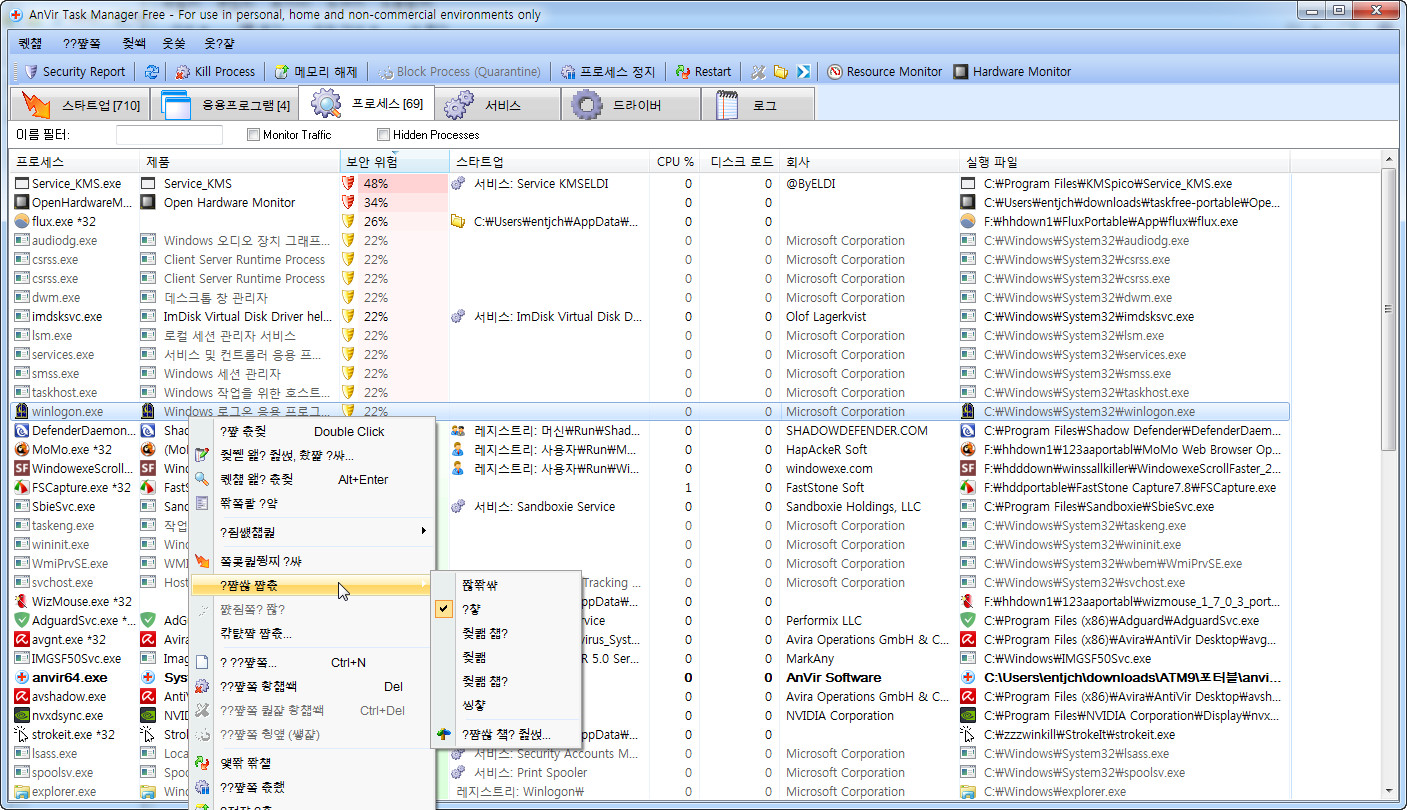
Task: Open the 로그 tab
Action: coord(757,104)
